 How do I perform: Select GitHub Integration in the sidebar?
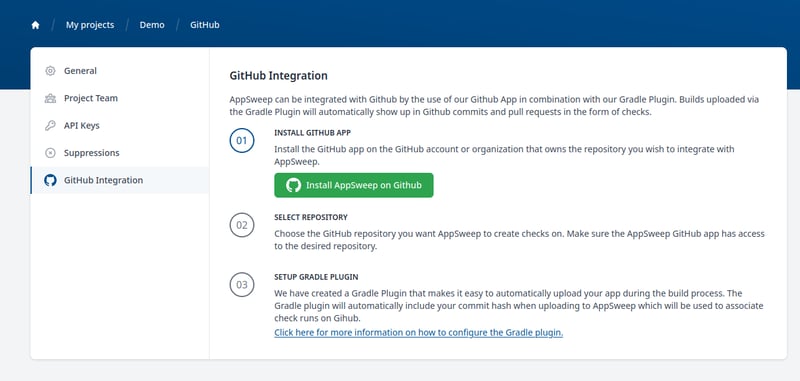pyautogui.click(x=119, y=180)
